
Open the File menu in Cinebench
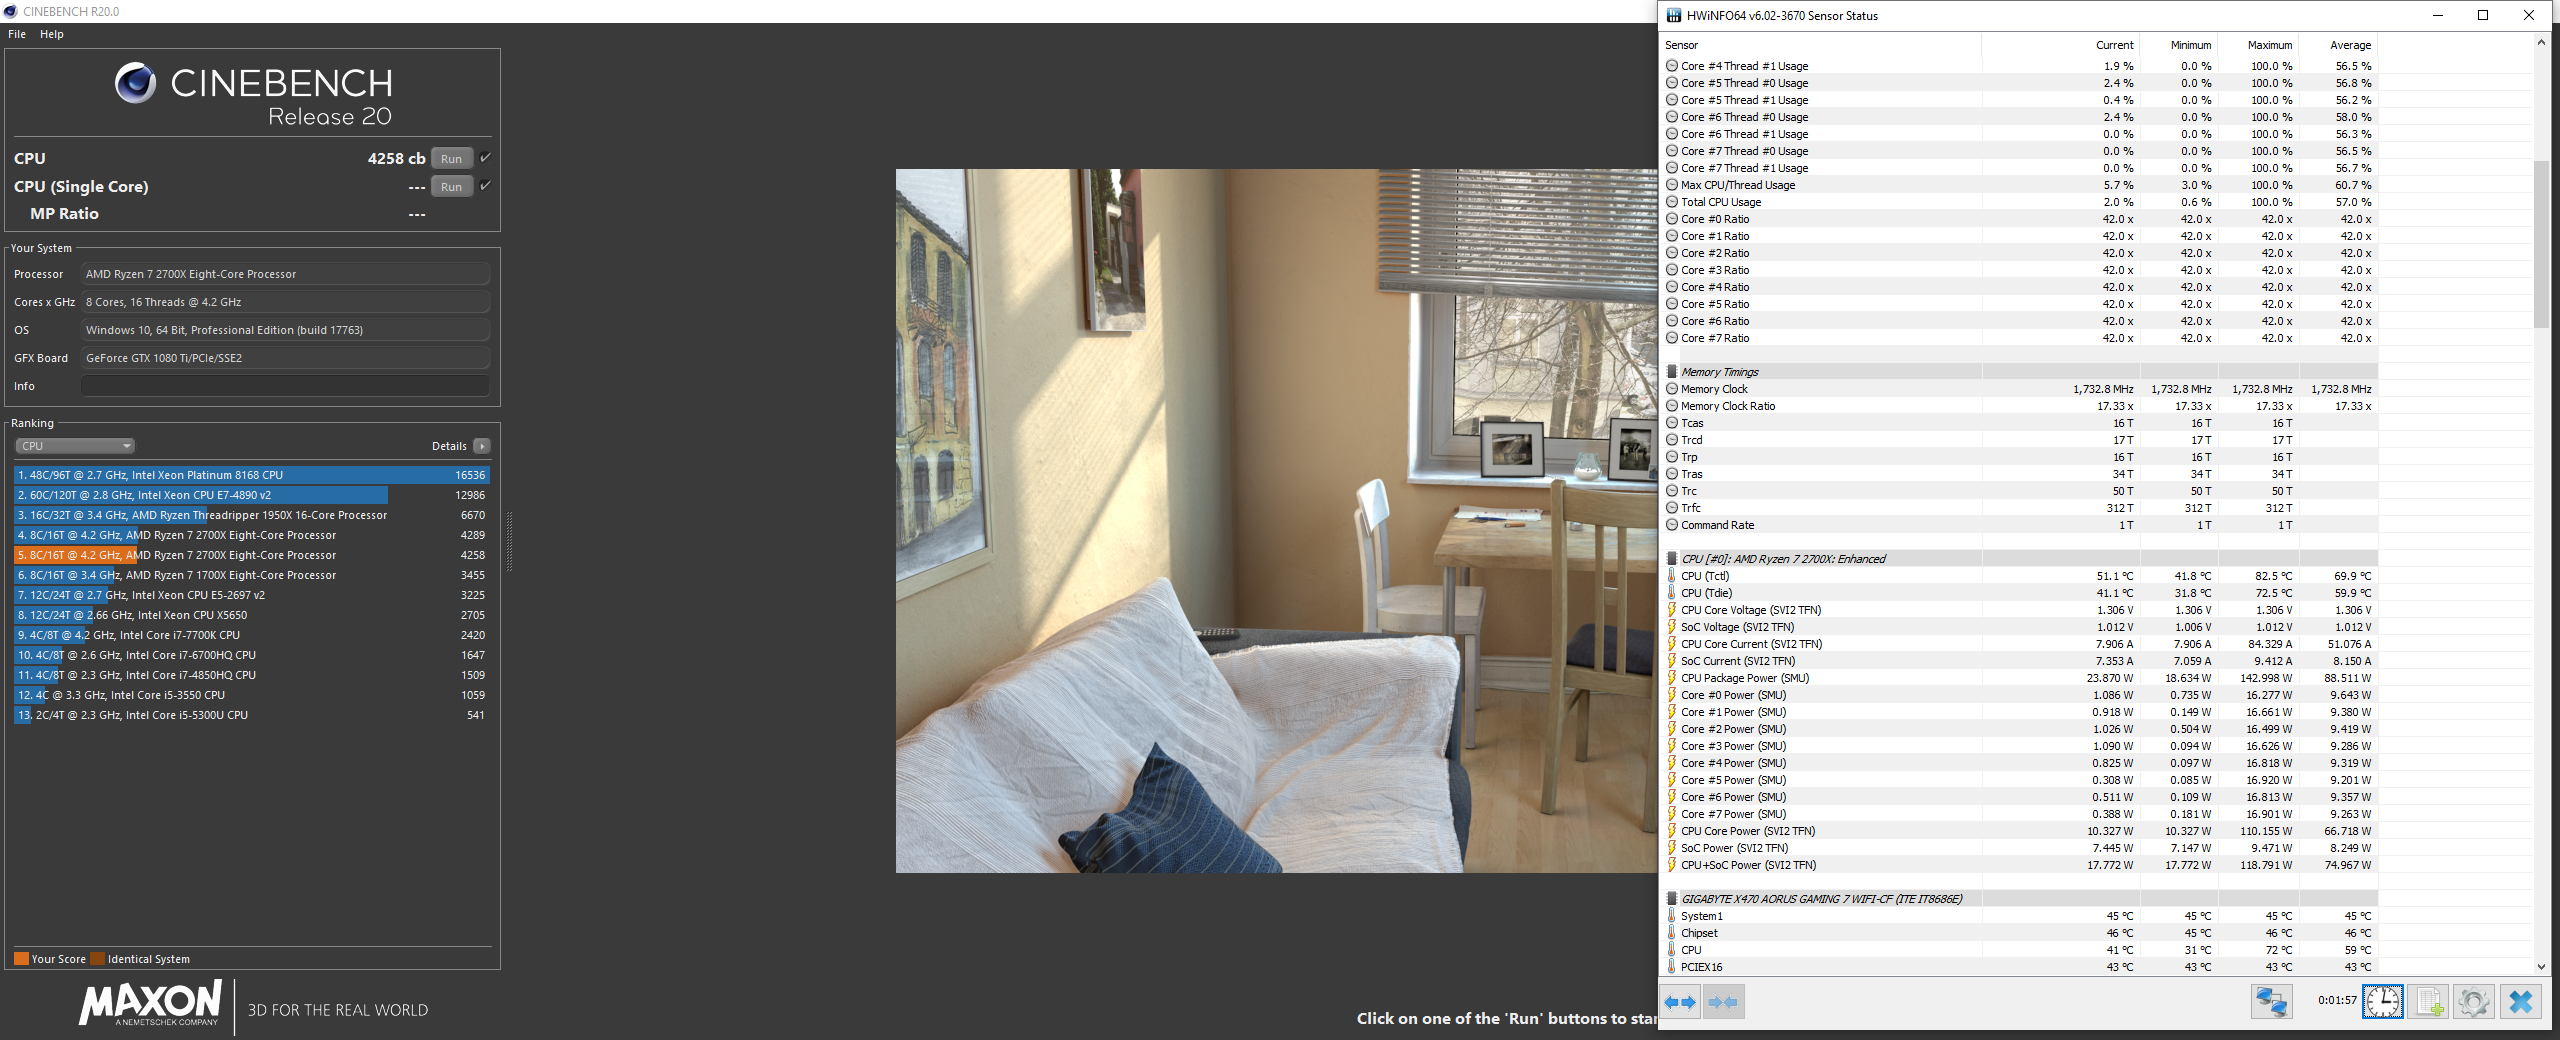(x=17, y=34)
